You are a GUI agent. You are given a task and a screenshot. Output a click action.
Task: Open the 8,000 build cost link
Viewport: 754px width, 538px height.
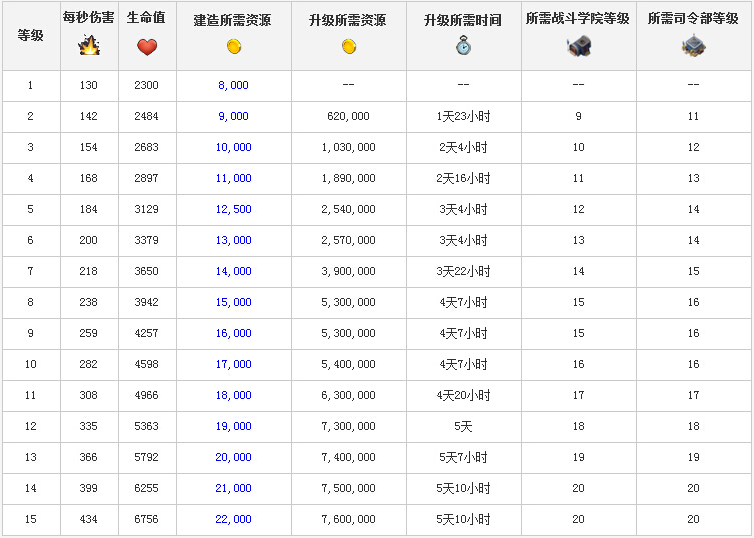(x=233, y=86)
